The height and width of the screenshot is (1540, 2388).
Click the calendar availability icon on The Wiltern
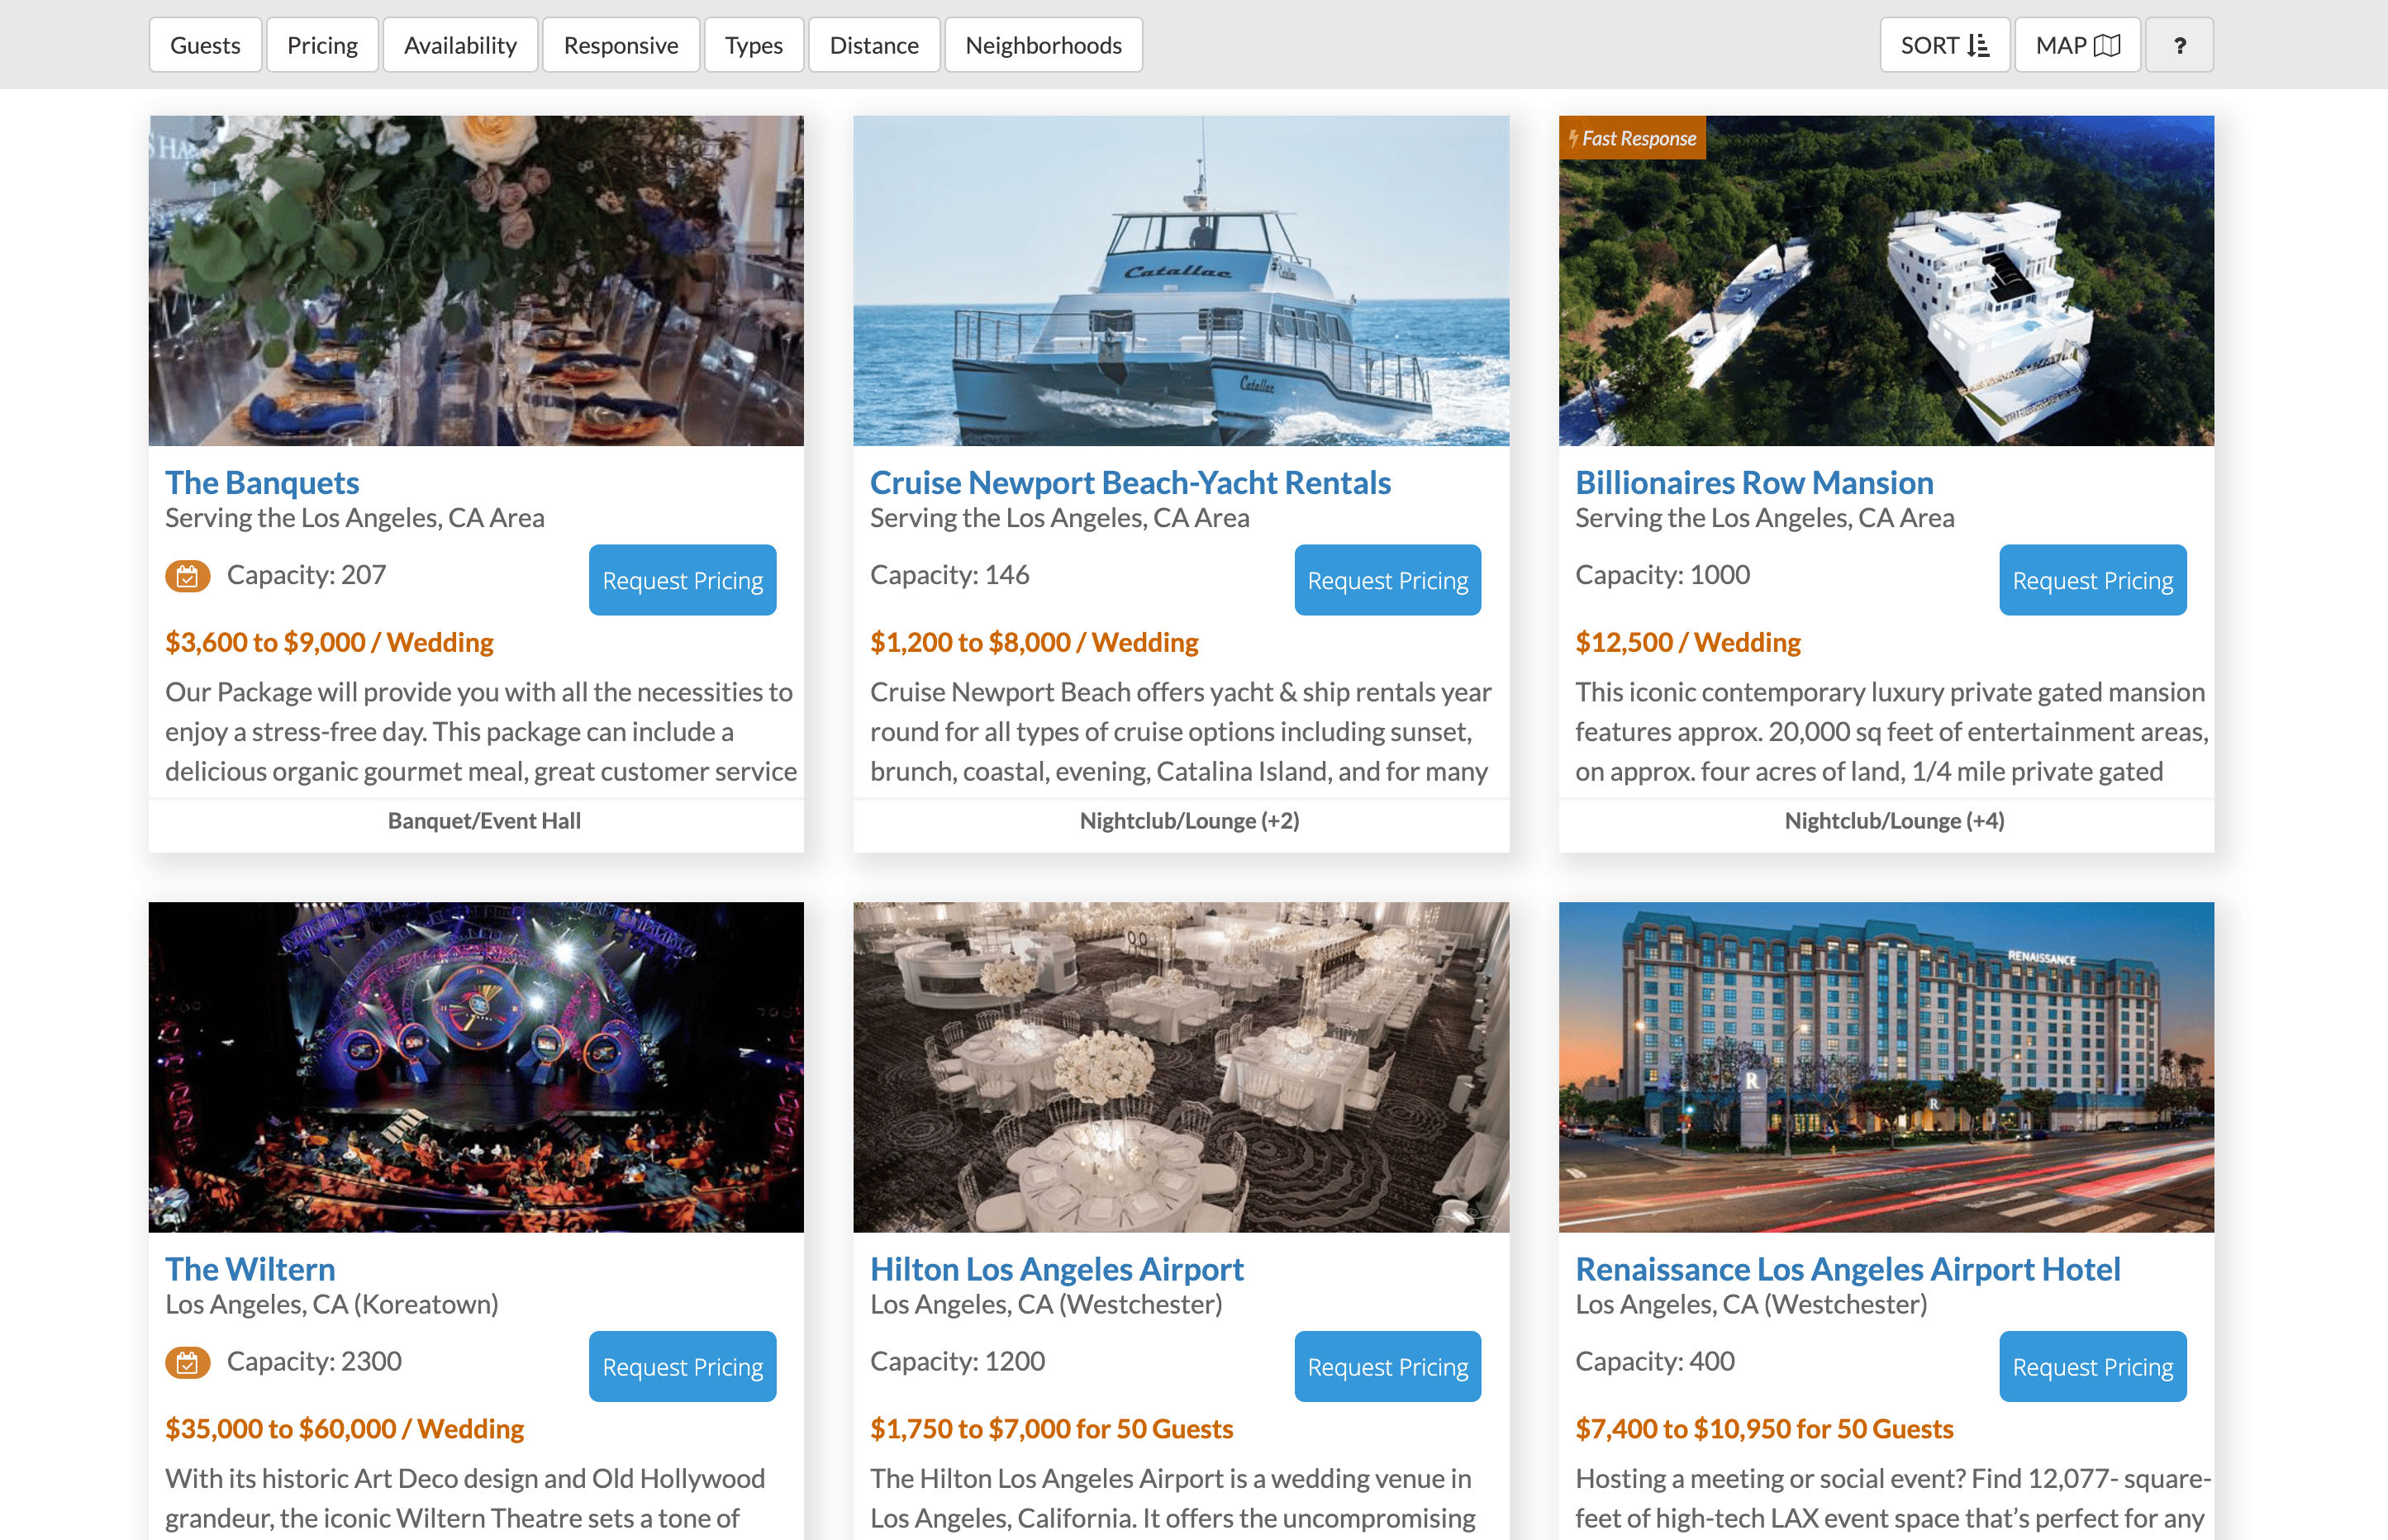tap(187, 1362)
